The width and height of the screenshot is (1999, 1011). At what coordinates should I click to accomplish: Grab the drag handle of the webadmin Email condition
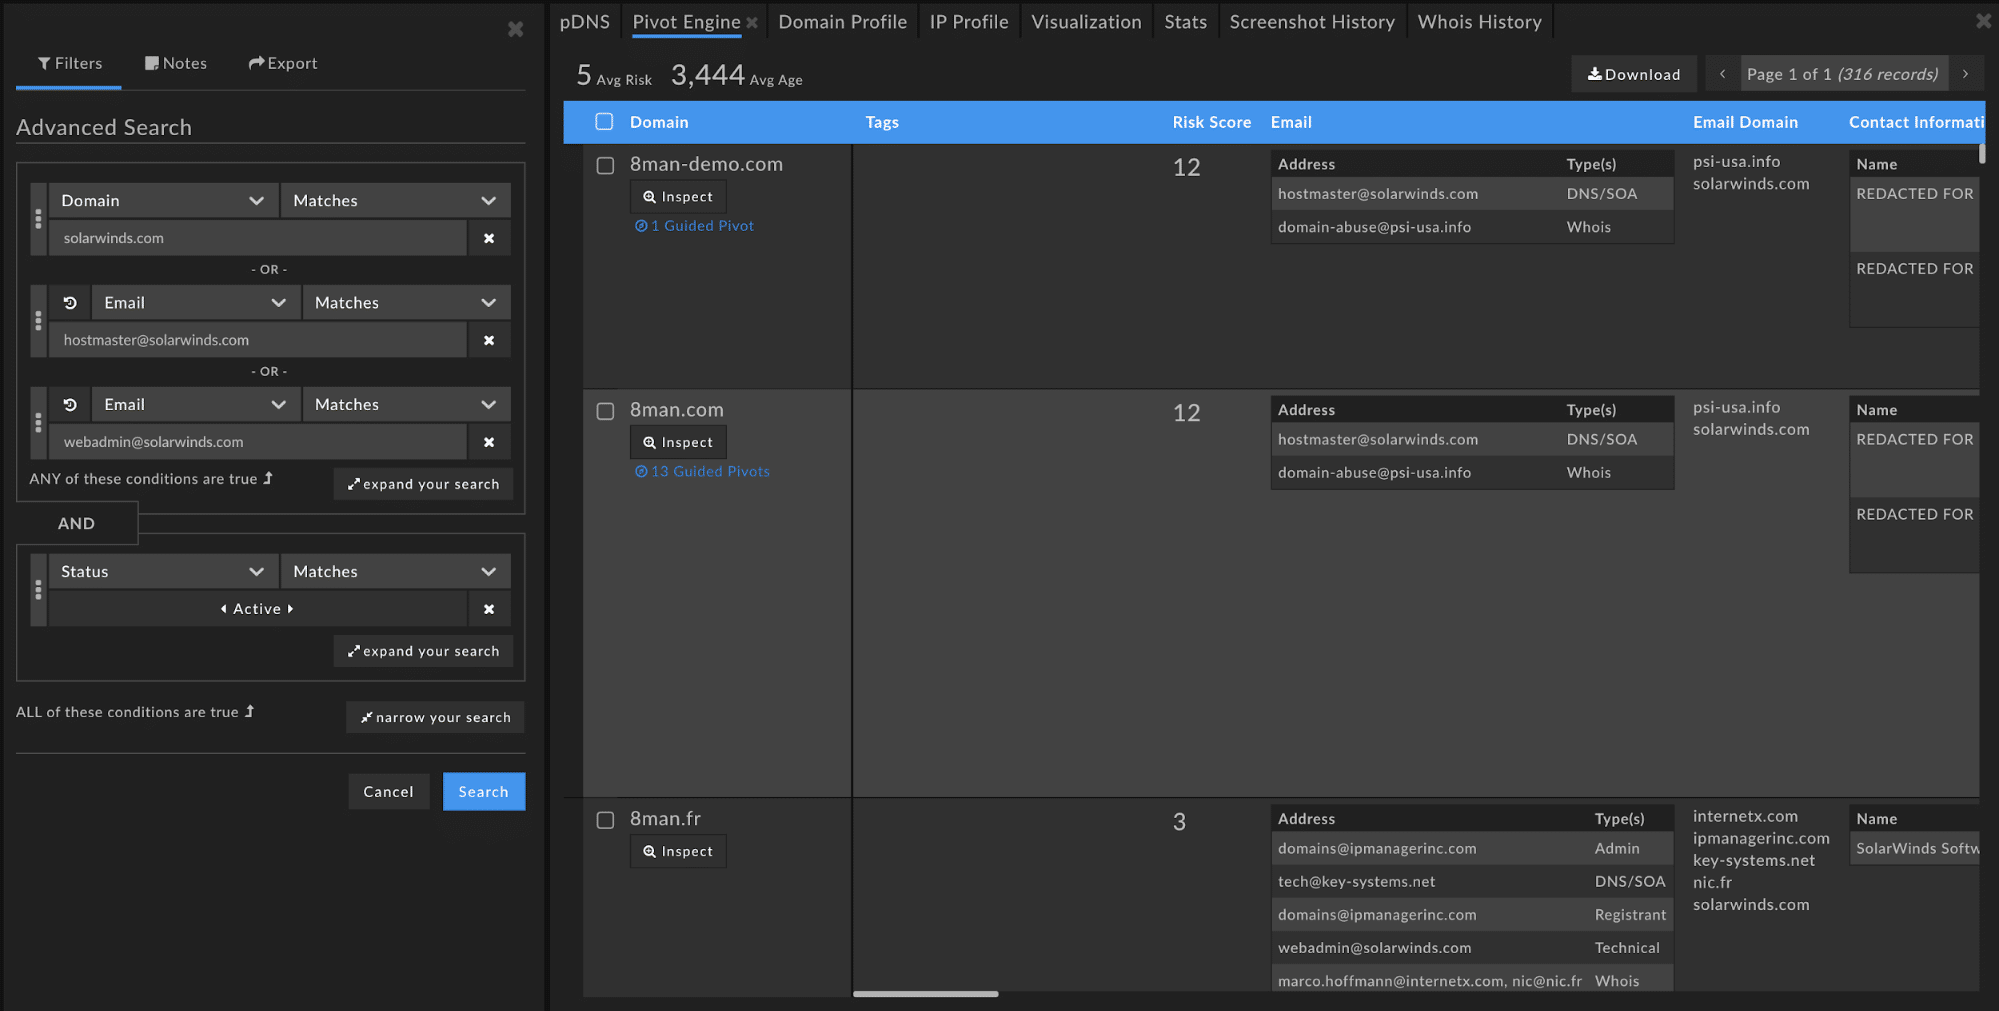point(39,422)
